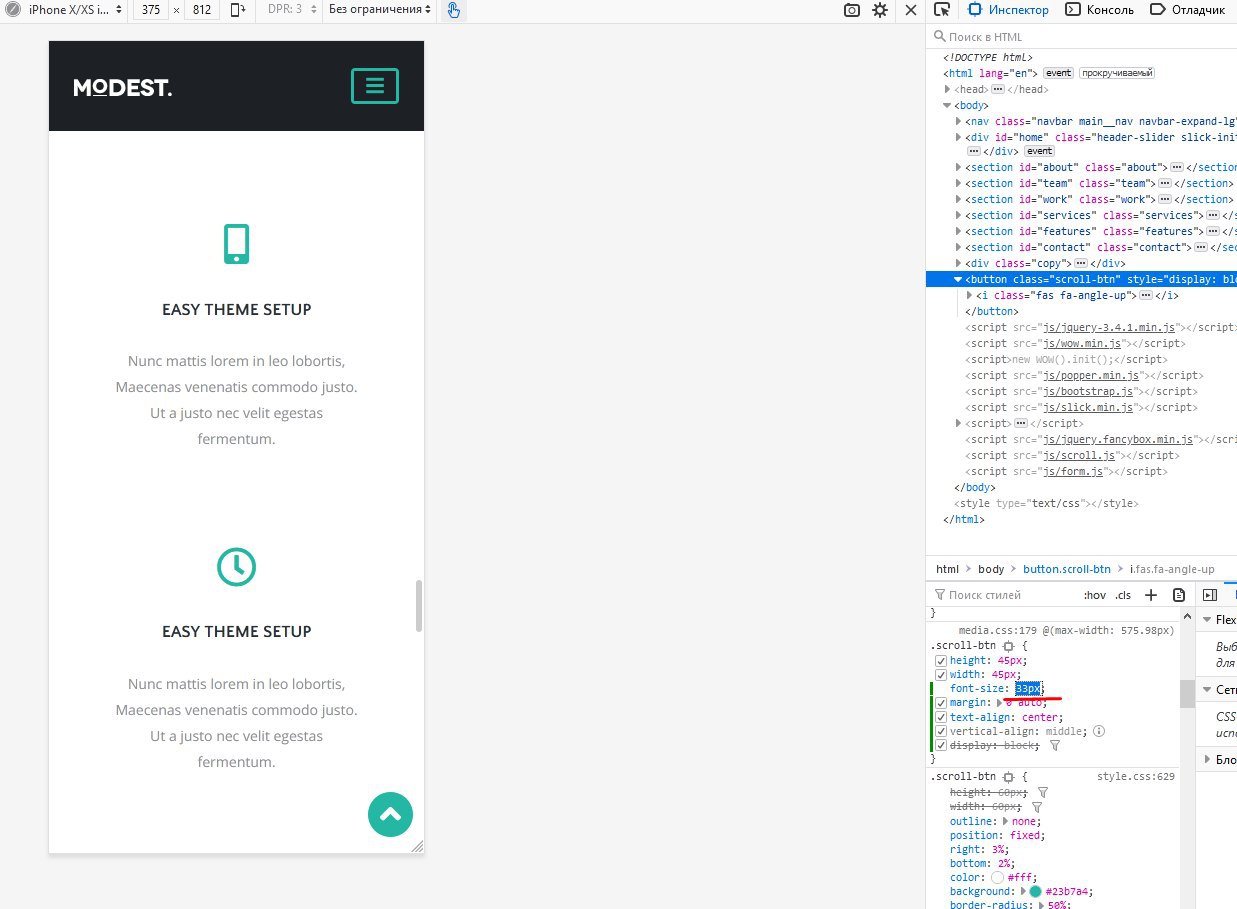Toggle the :hov pseudo-class panel
This screenshot has height=909, width=1237.
click(x=1095, y=595)
